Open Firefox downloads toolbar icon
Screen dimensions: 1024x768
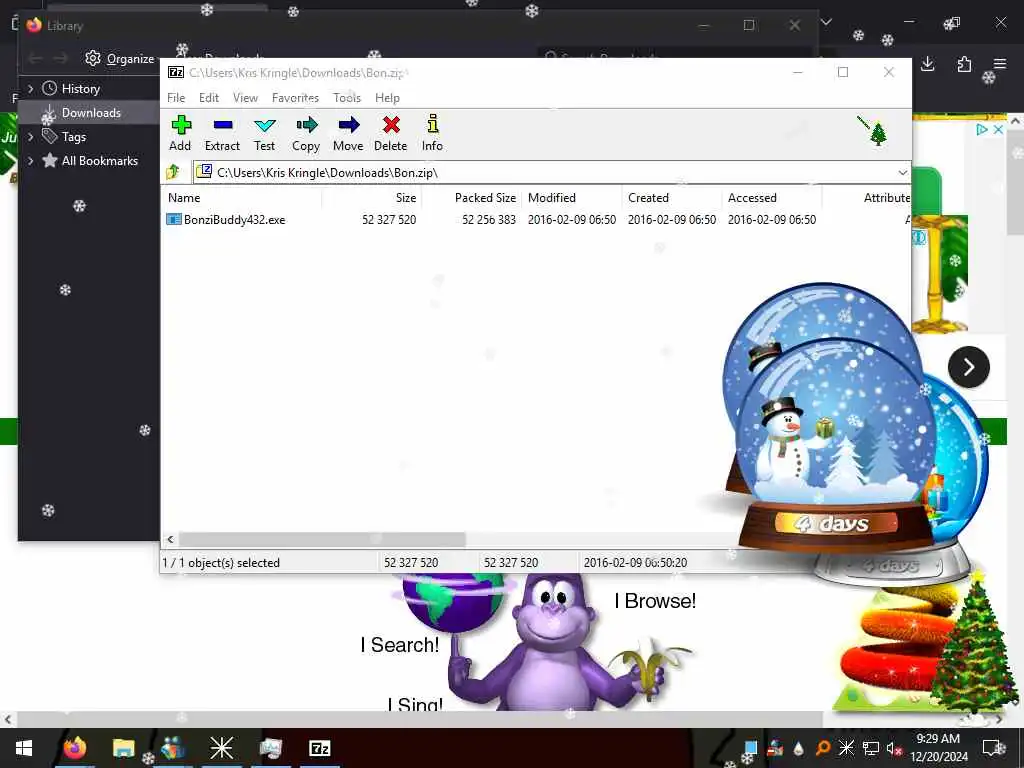[927, 64]
